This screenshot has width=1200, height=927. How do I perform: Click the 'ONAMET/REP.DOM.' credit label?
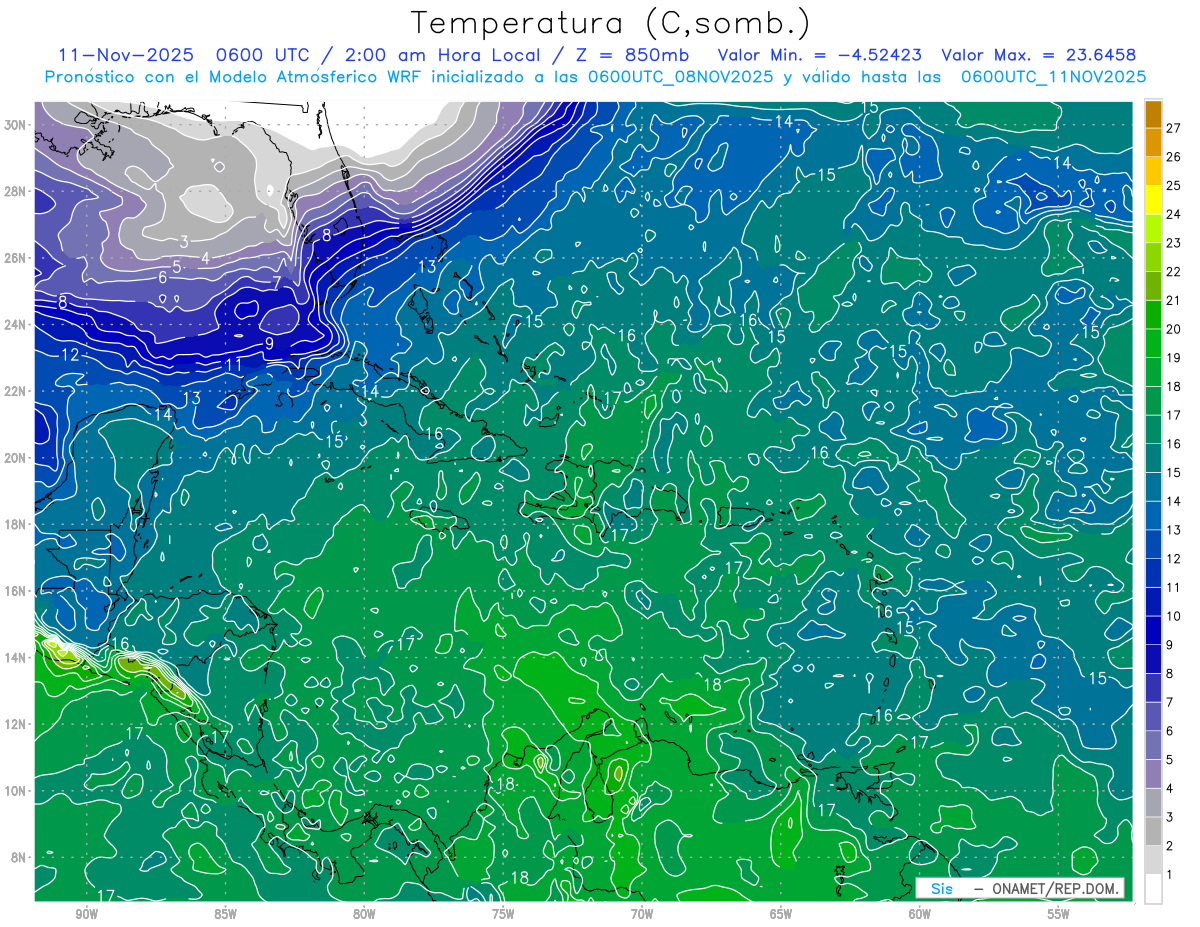[1055, 888]
